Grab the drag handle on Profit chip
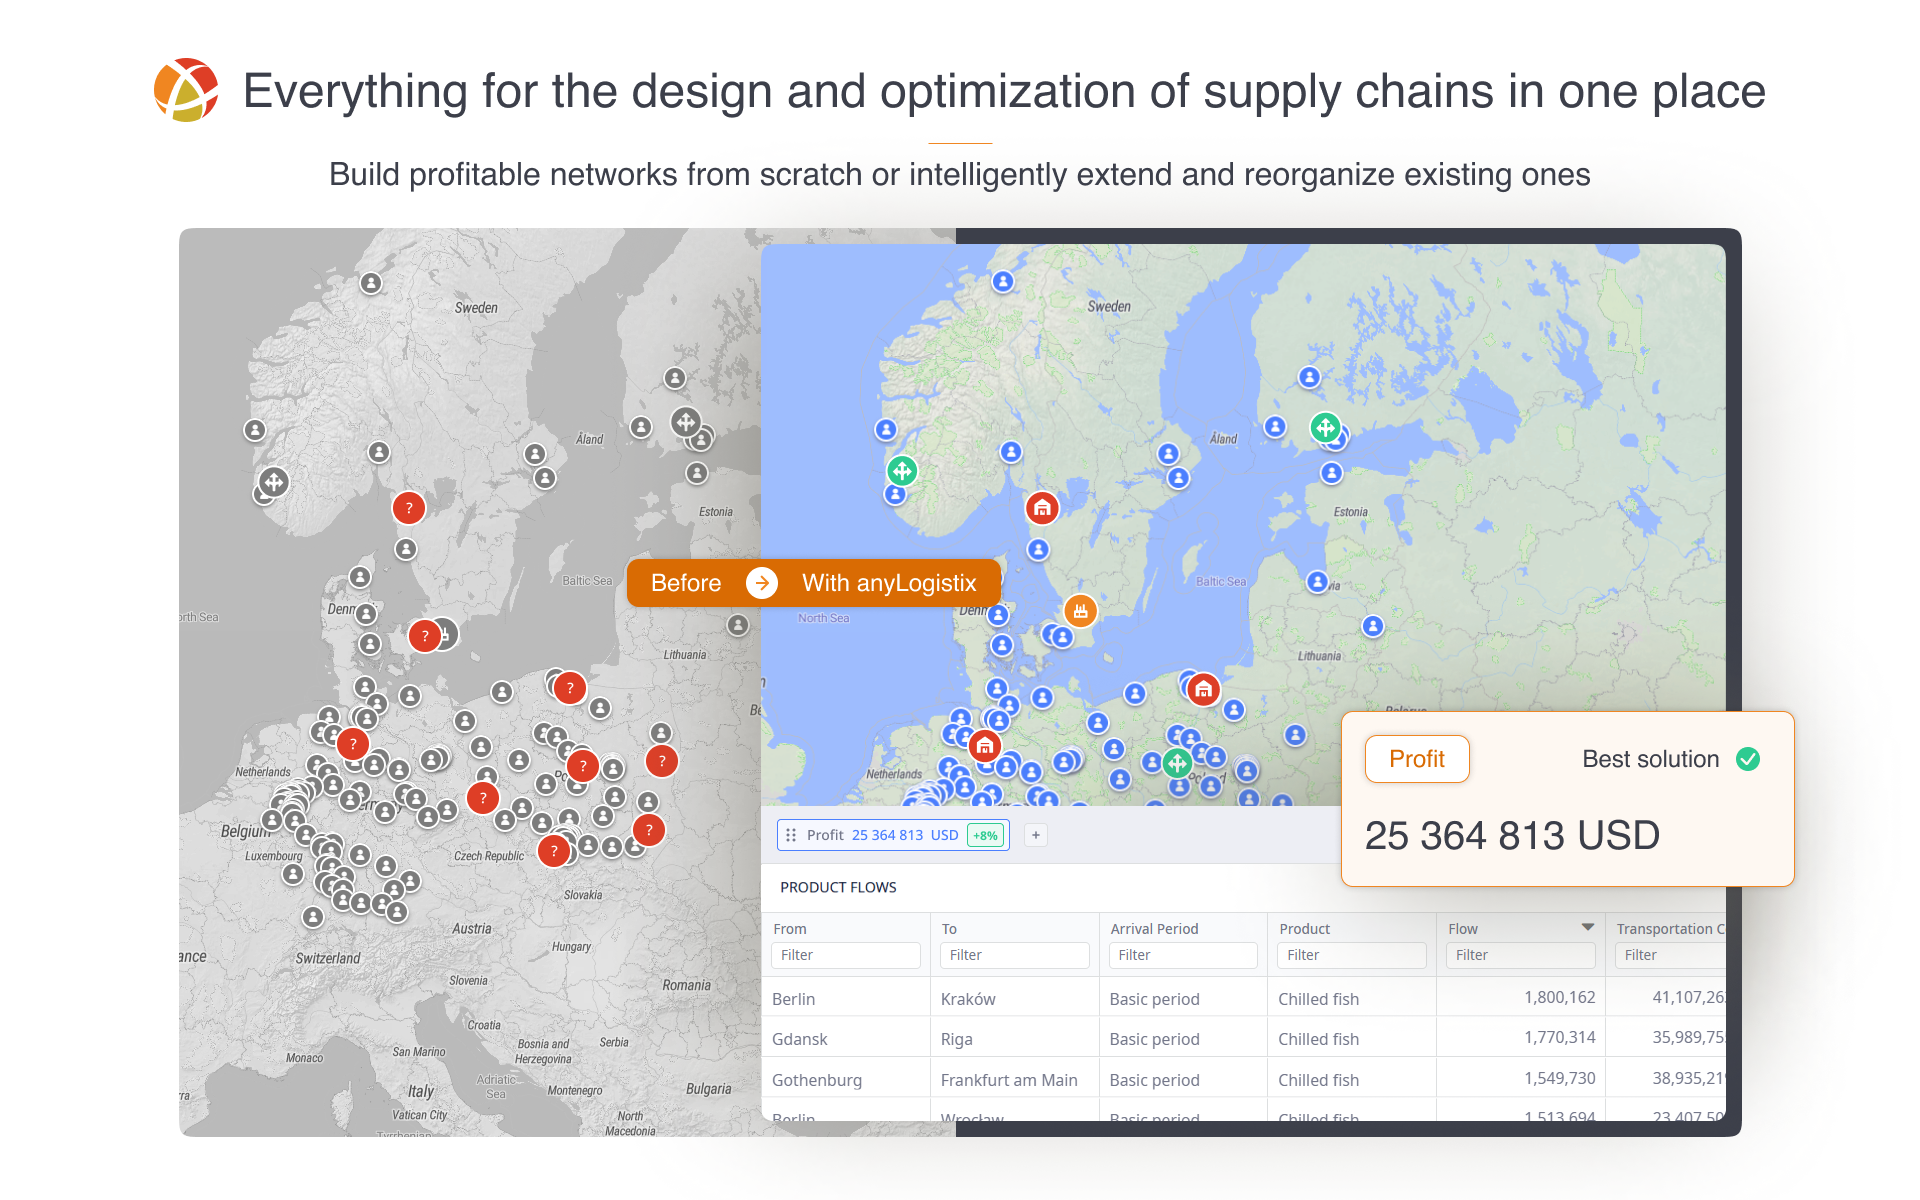Image resolution: width=1920 pixels, height=1200 pixels. click(x=791, y=835)
